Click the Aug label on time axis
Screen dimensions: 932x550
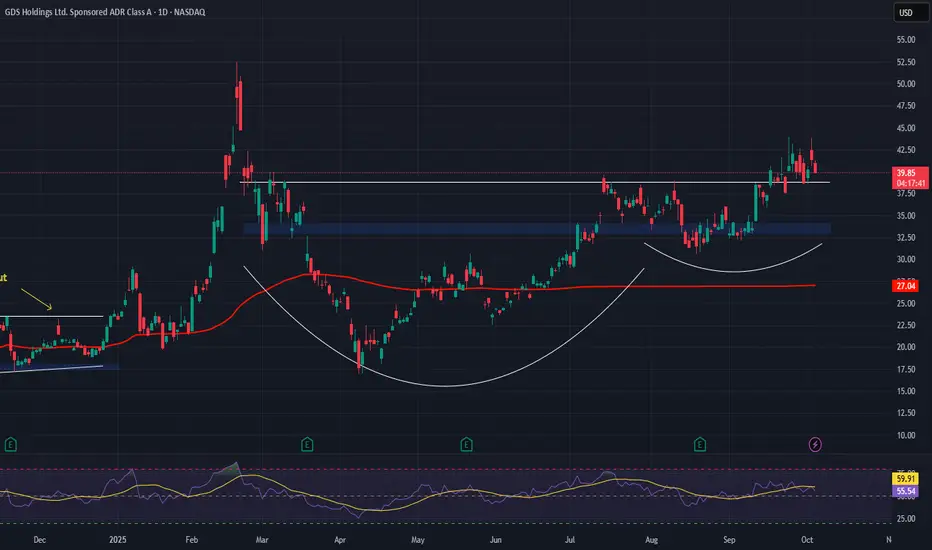[651, 540]
